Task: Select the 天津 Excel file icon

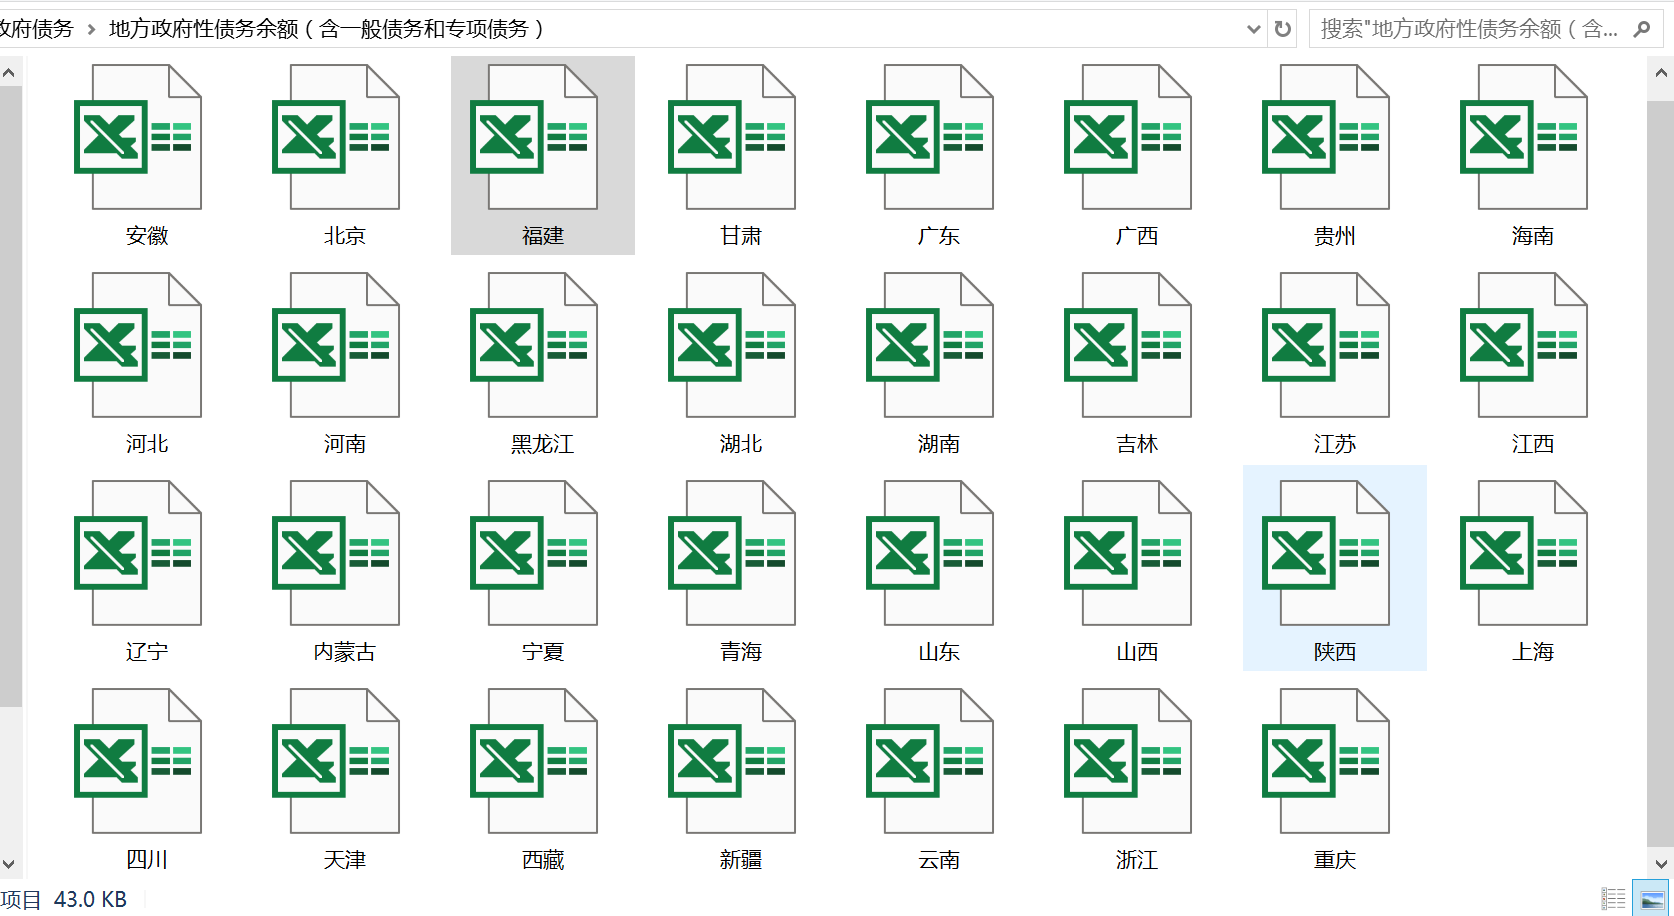Action: tap(336, 761)
